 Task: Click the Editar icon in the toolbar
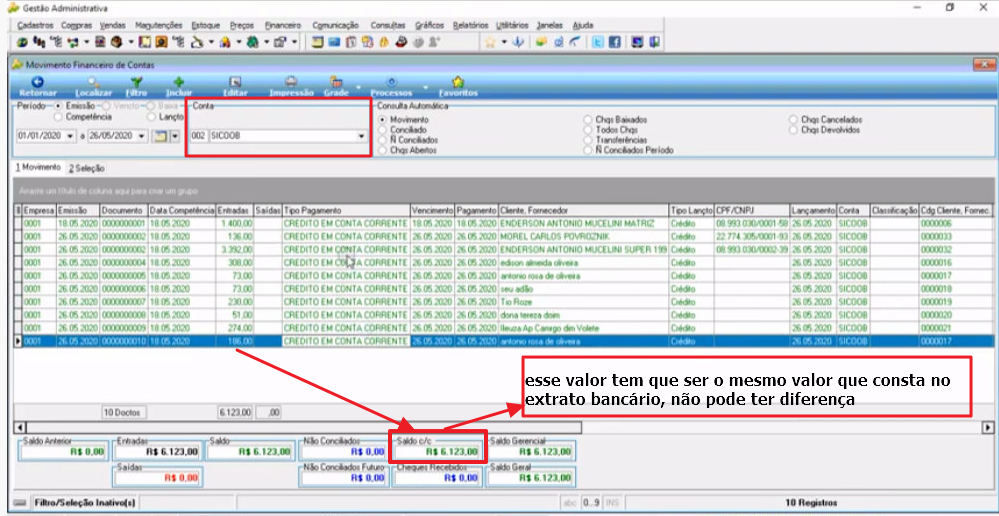pos(234,82)
